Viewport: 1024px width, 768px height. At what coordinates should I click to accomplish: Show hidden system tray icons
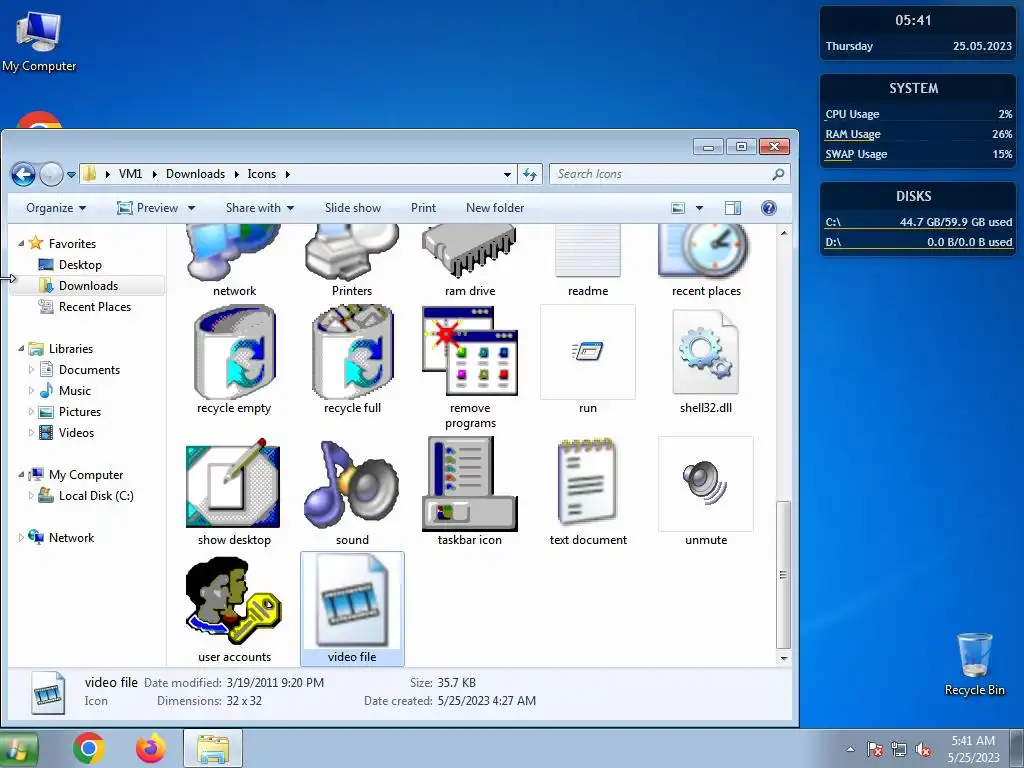850,750
